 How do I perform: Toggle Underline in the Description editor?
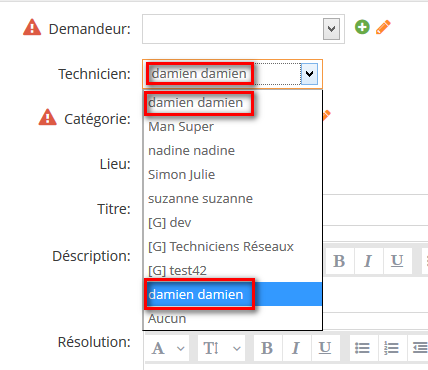397,261
